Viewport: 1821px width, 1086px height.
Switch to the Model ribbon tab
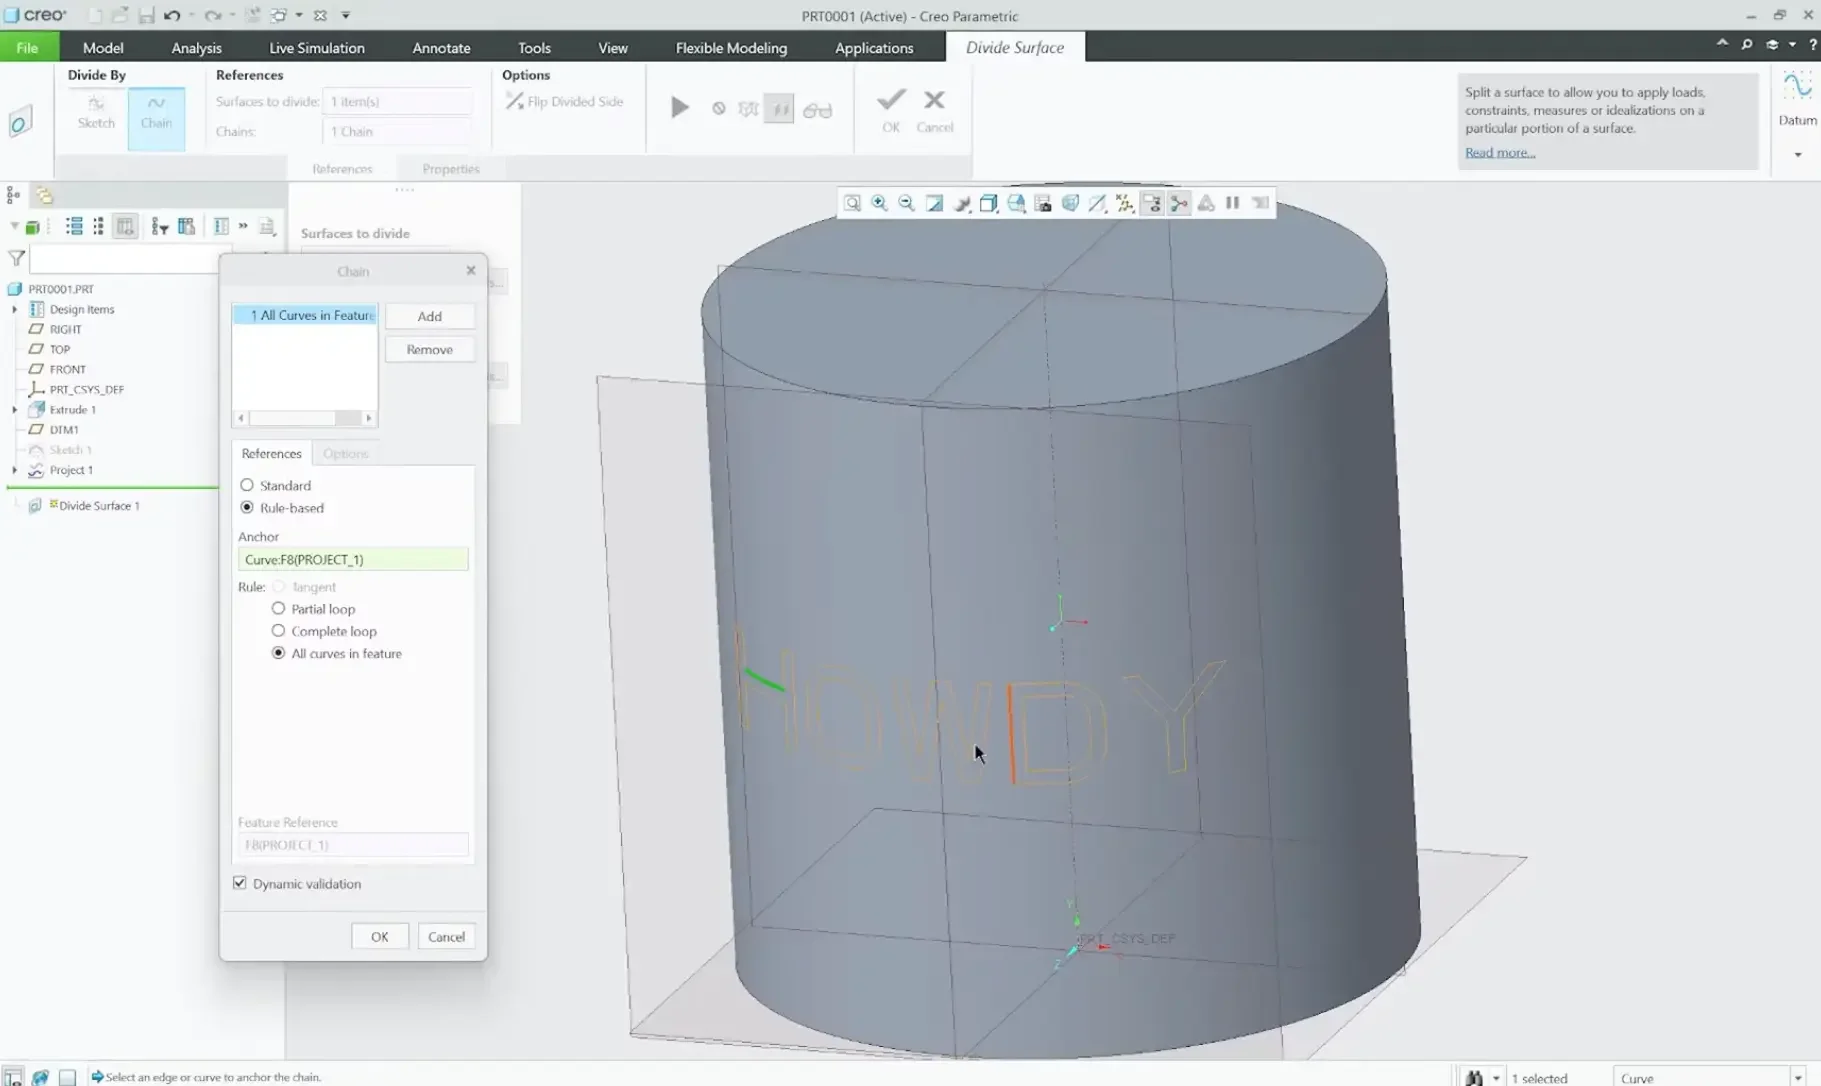103,47
